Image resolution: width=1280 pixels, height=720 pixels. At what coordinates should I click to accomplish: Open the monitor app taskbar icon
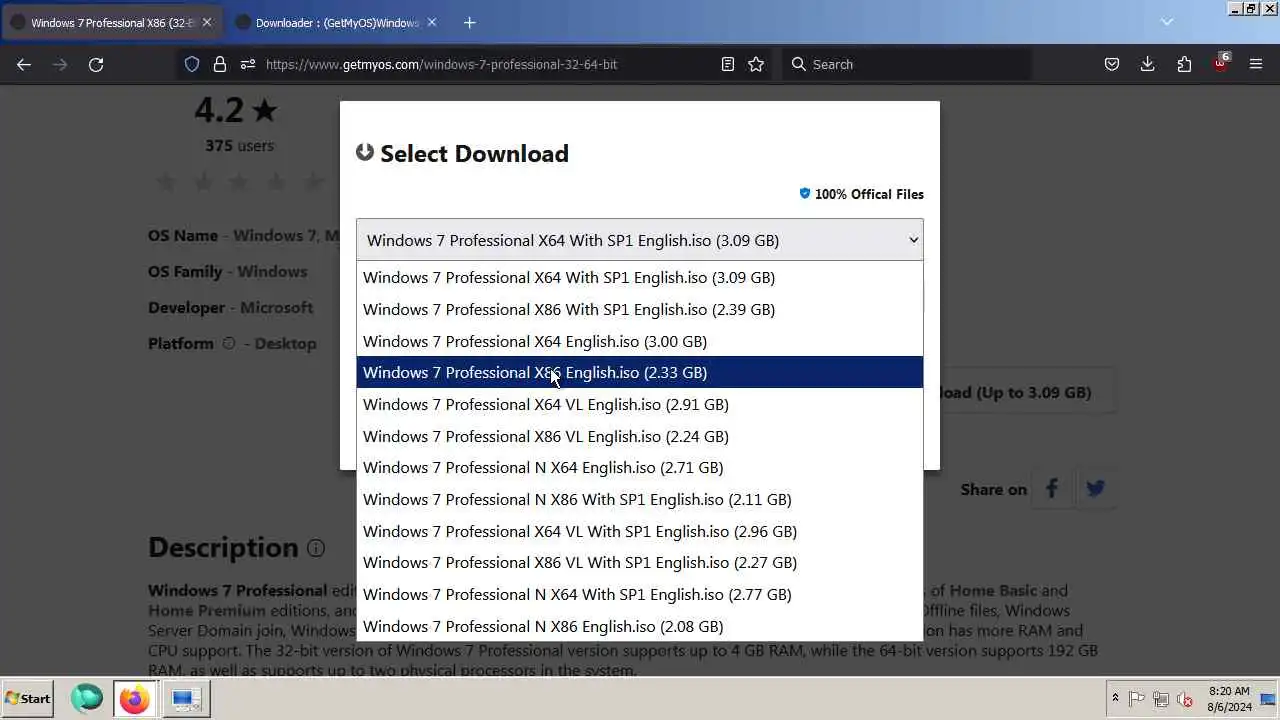[x=186, y=698]
